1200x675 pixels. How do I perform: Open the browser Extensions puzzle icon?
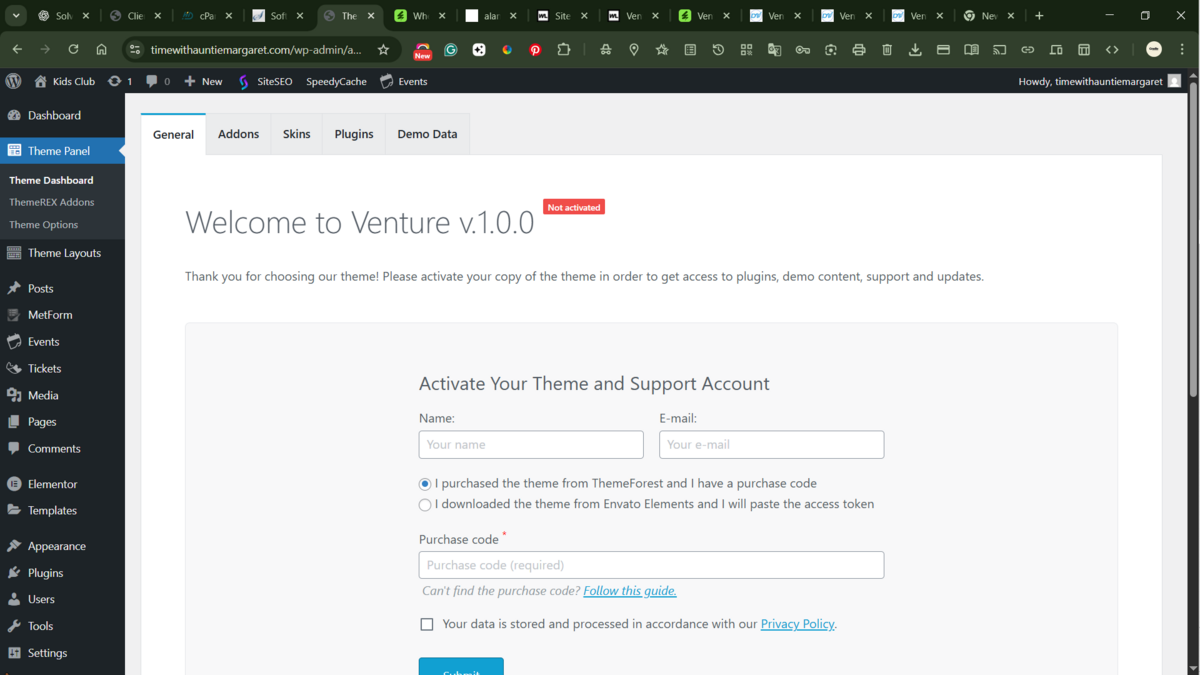564,49
